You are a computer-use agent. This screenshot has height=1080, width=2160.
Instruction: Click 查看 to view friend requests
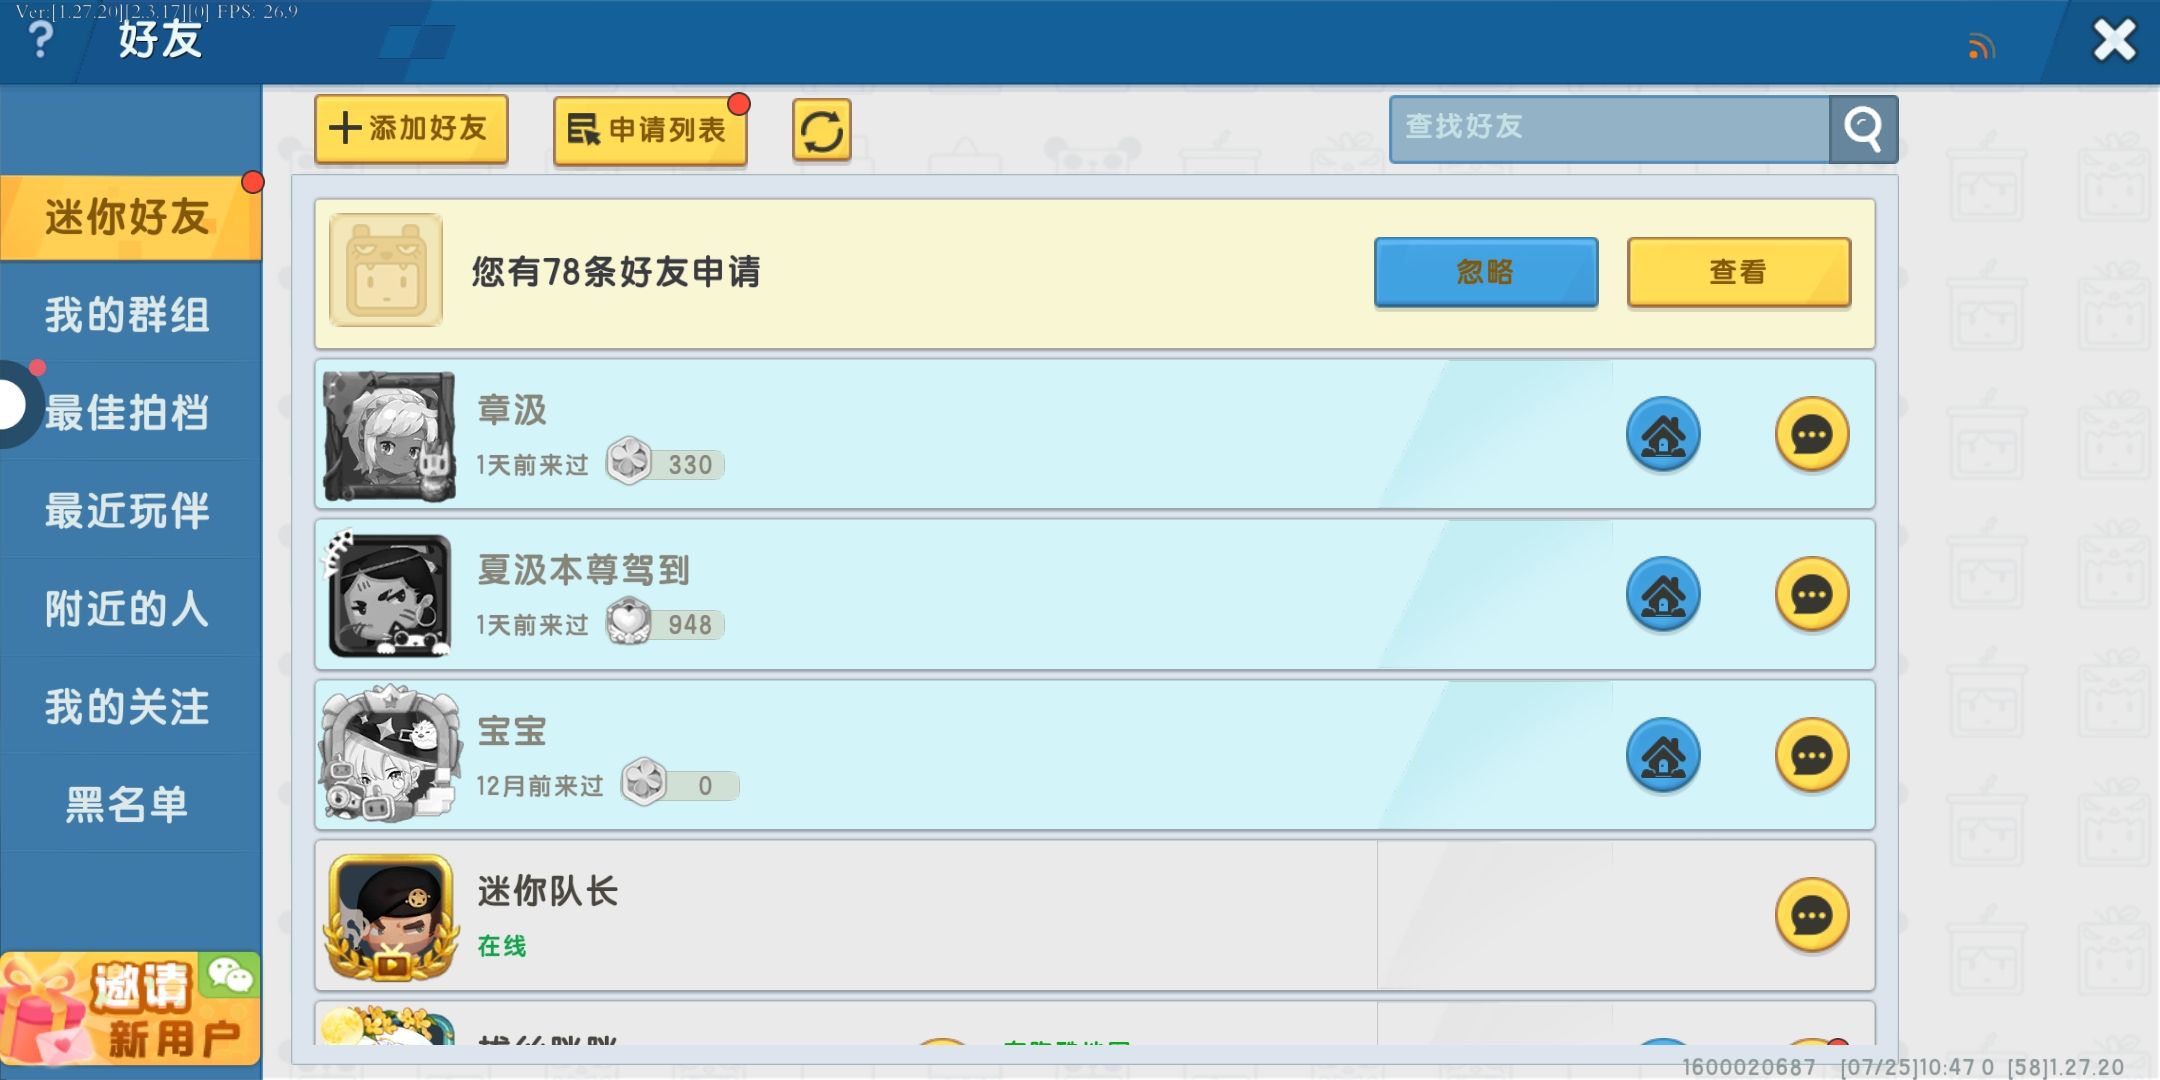(1738, 272)
